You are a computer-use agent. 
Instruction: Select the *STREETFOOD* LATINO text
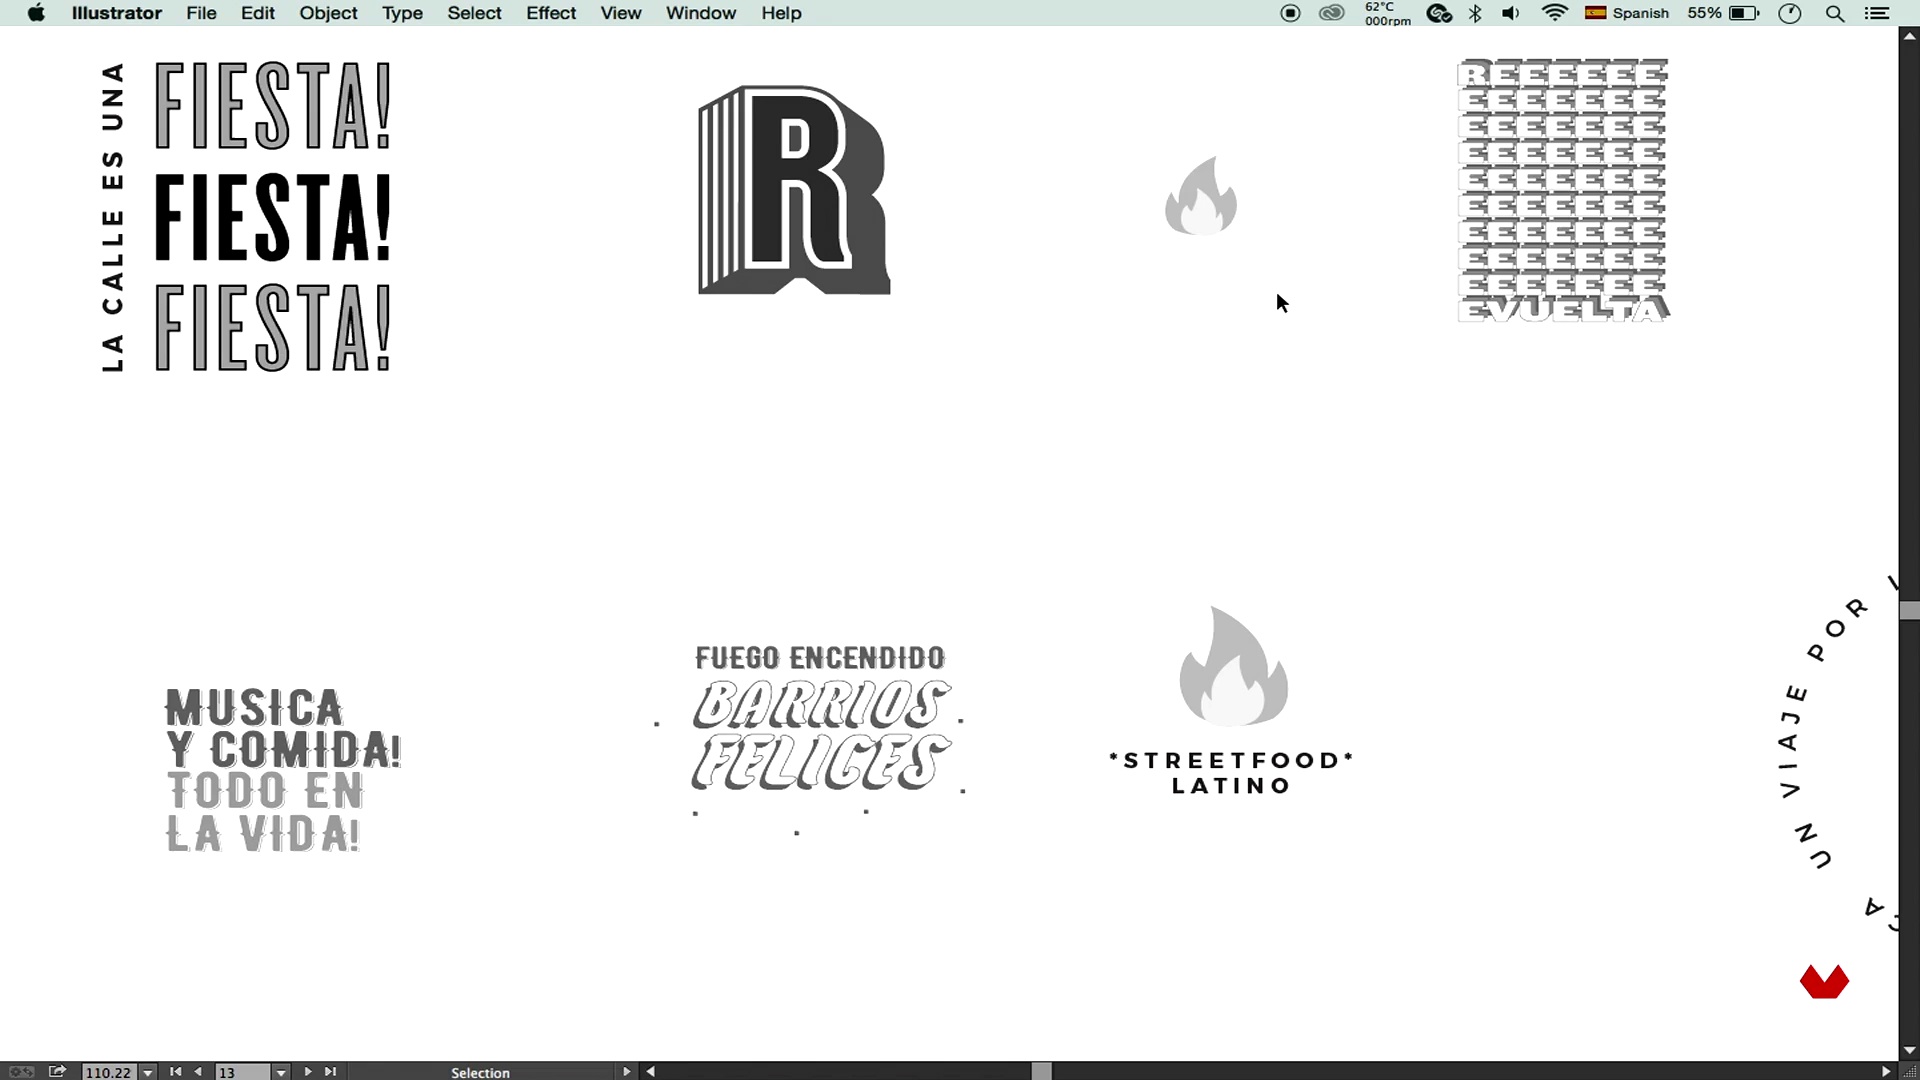[1231, 773]
